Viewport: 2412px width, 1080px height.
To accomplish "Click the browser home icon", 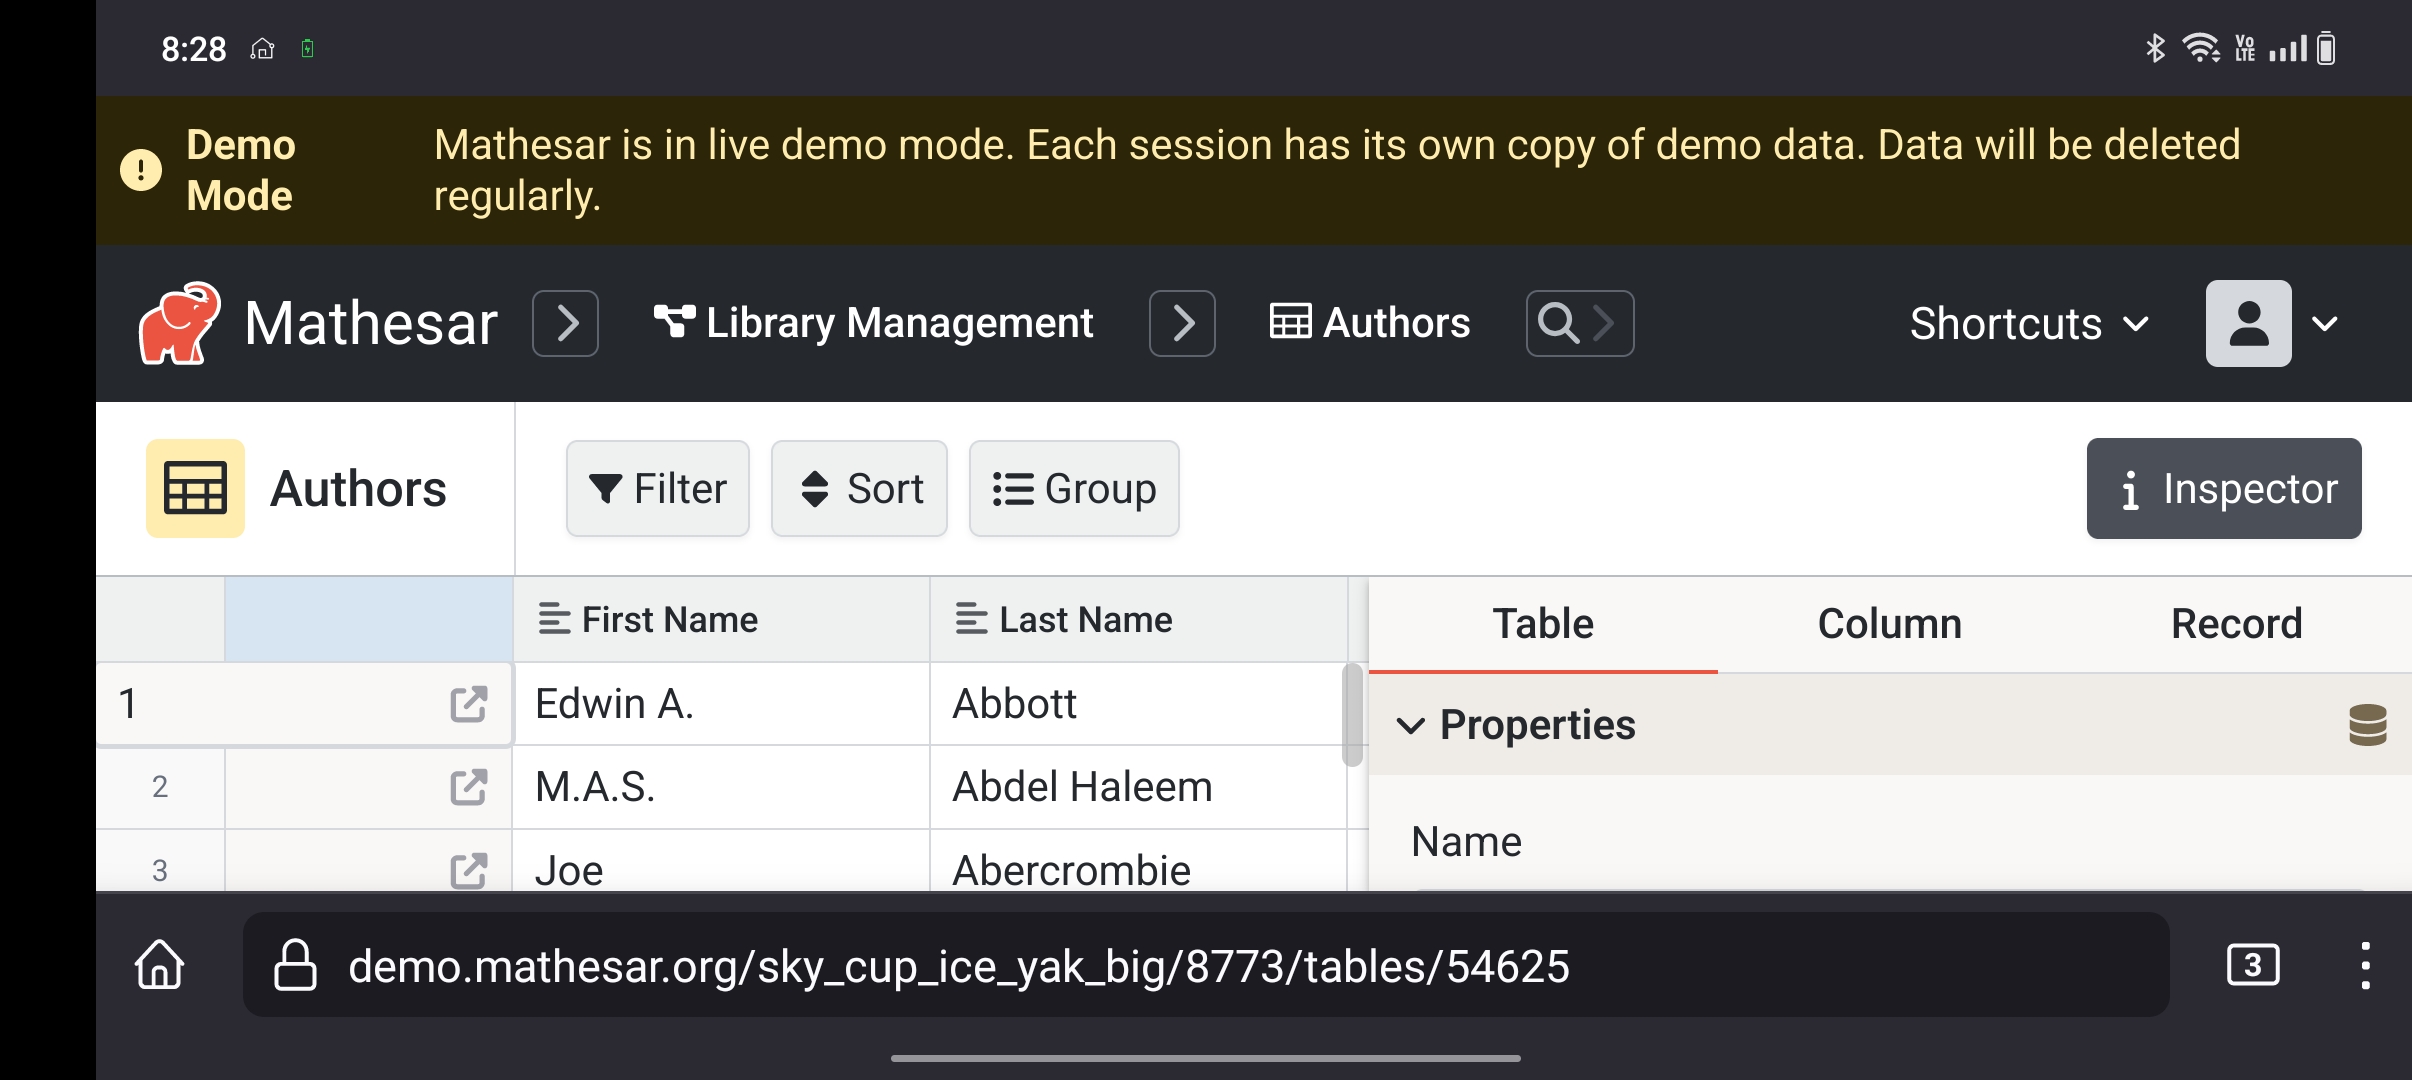I will (160, 965).
